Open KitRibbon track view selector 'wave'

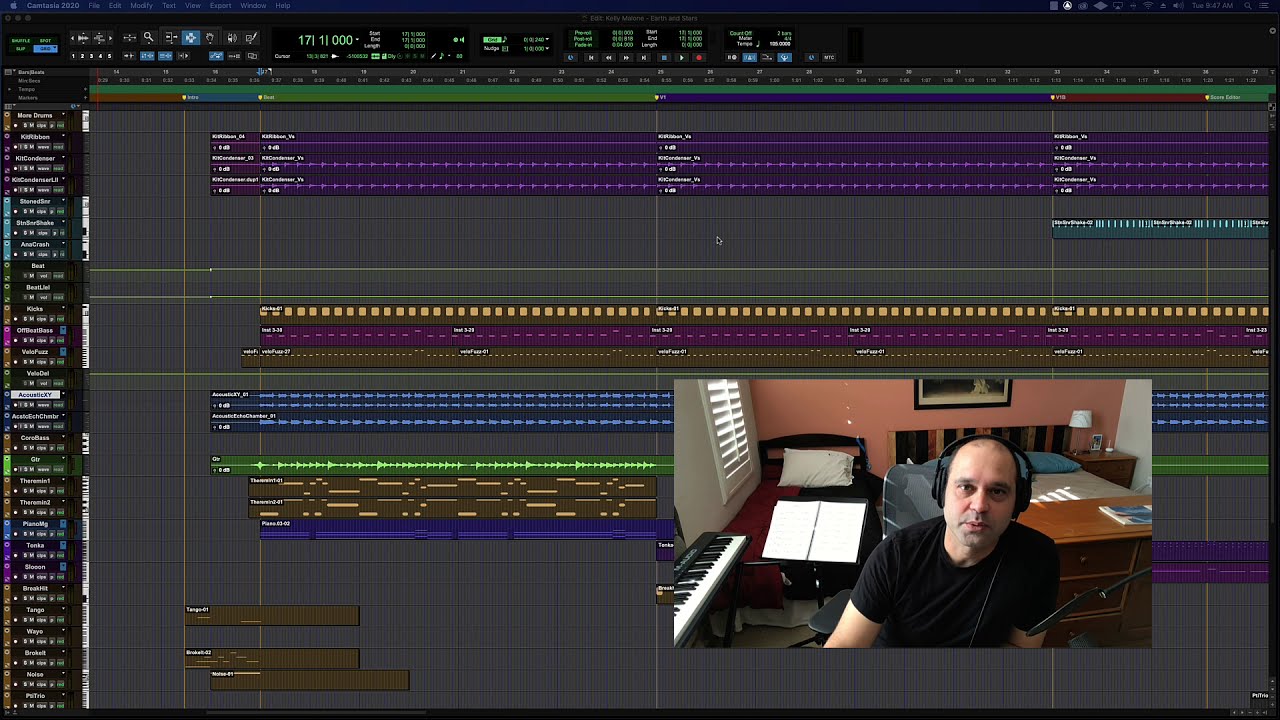pyautogui.click(x=44, y=147)
